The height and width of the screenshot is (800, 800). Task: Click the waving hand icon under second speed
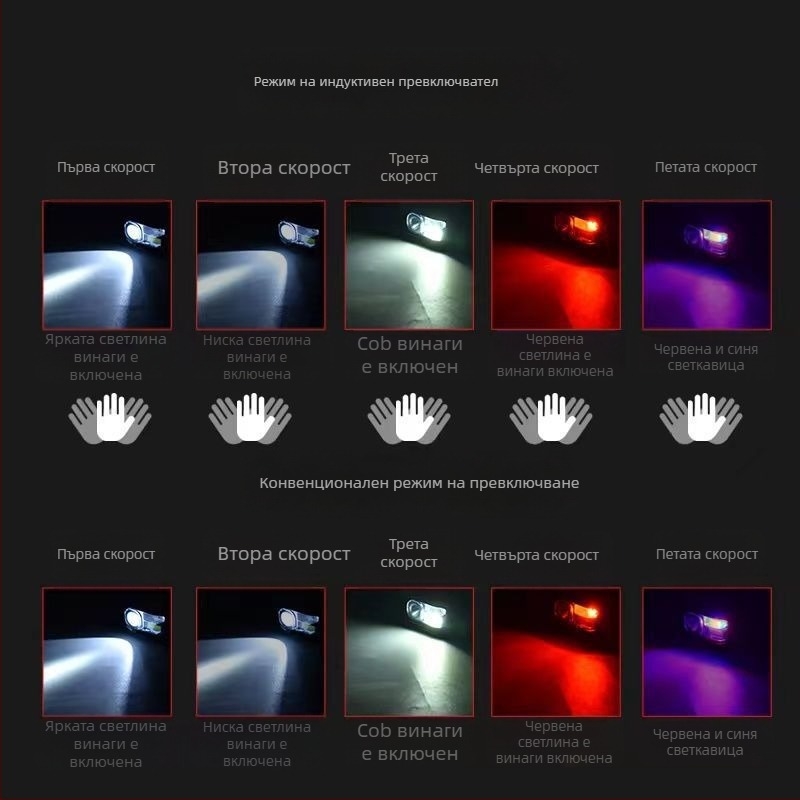pyautogui.click(x=249, y=418)
